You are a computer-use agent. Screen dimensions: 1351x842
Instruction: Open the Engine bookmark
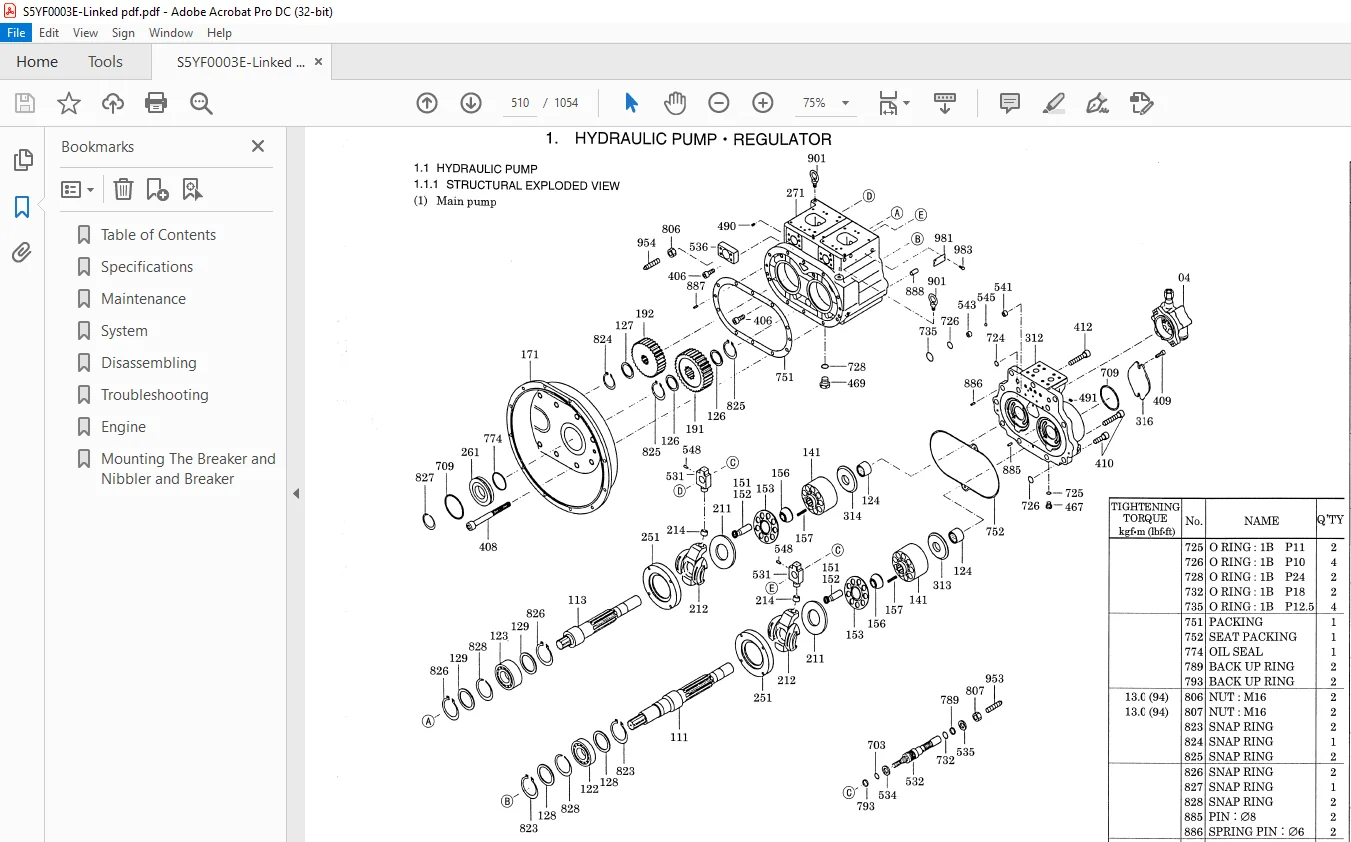pos(123,427)
